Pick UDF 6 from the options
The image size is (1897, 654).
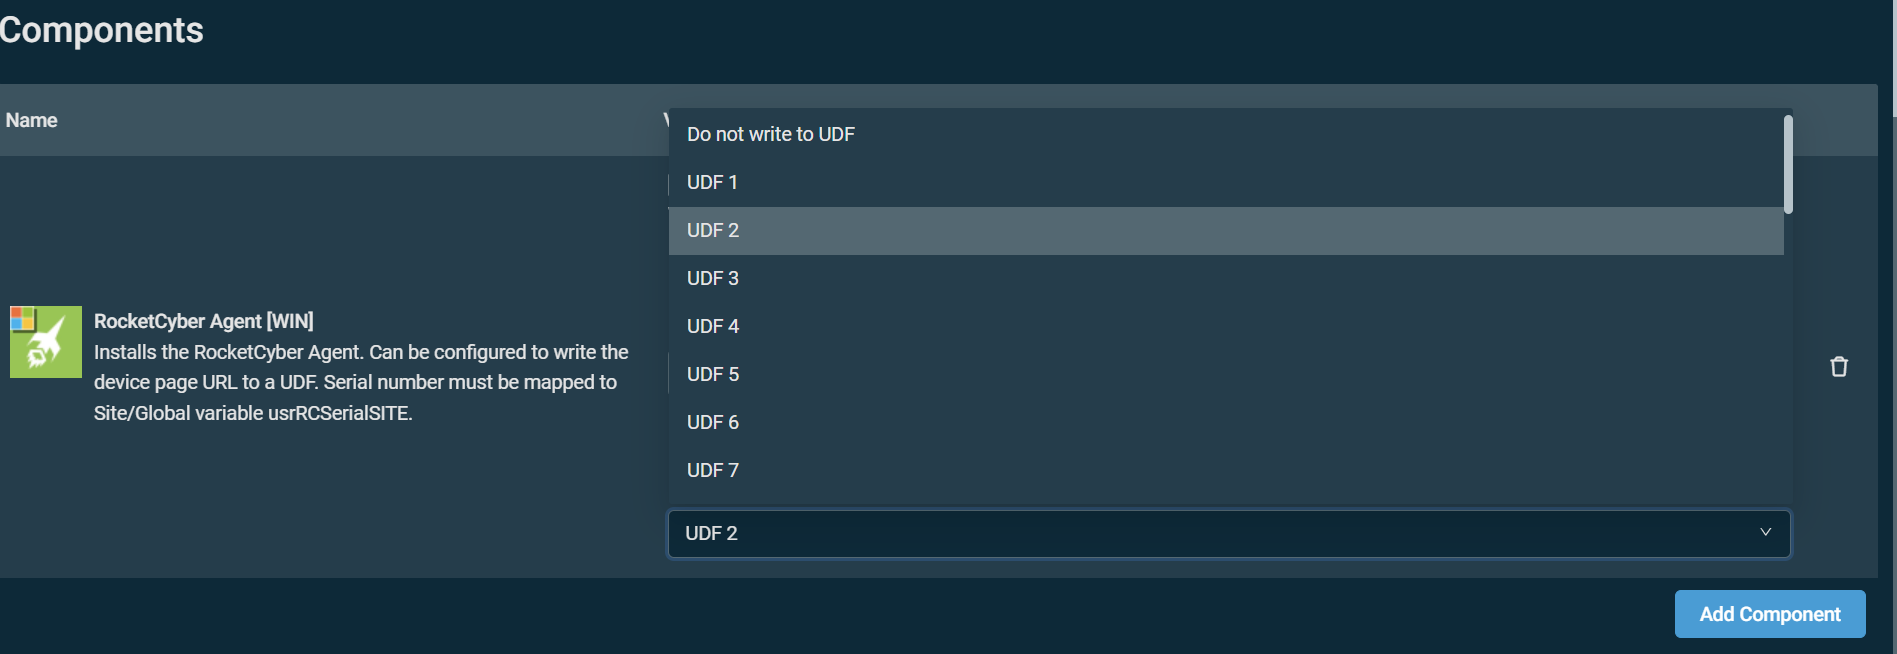[x=713, y=422]
